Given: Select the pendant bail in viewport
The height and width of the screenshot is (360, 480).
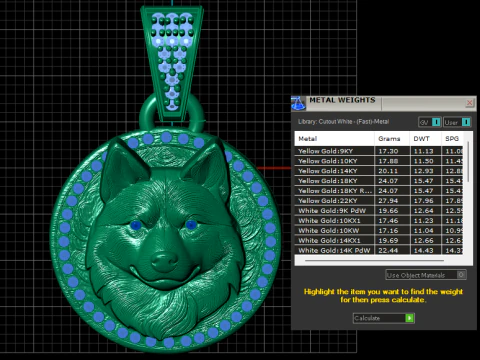Looking at the screenshot, I should point(172,62).
